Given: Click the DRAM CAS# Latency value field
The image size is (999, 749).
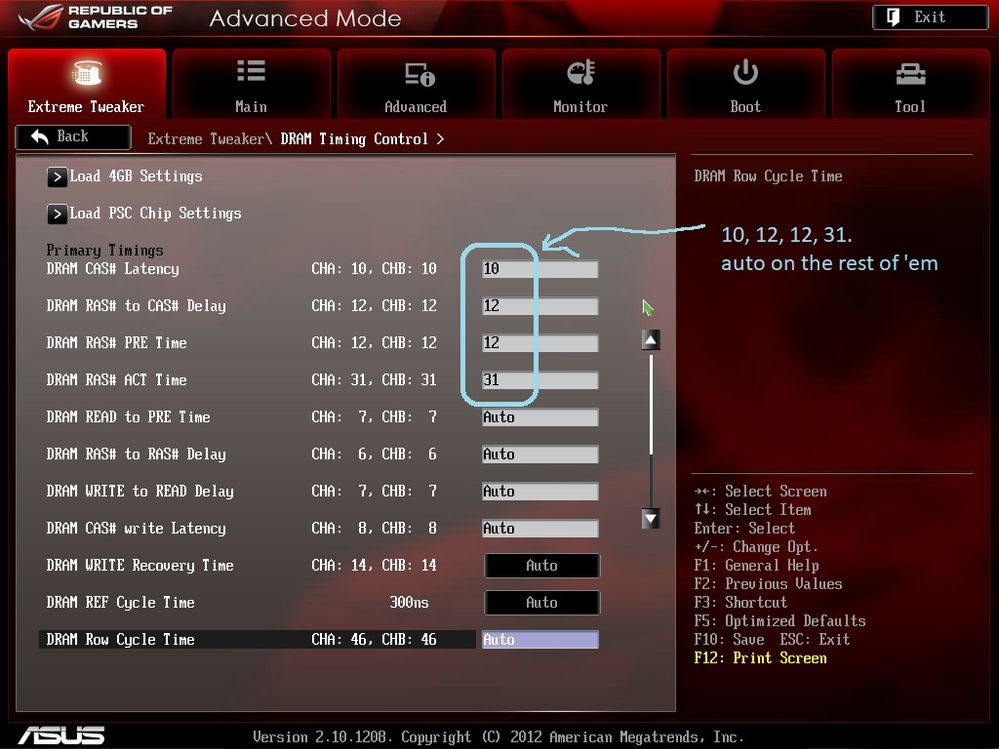Looking at the screenshot, I should tap(540, 269).
